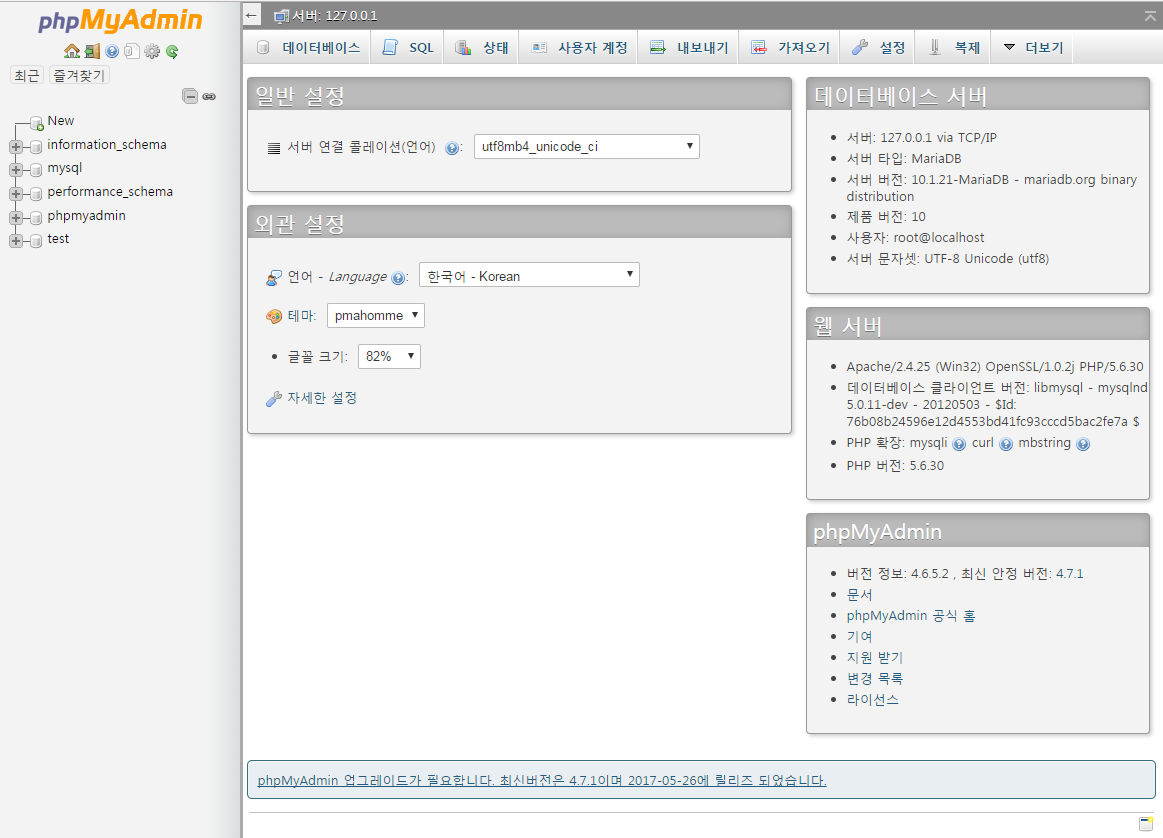Click the database icon beside performance_schema
This screenshot has width=1163, height=838.
coord(36,194)
